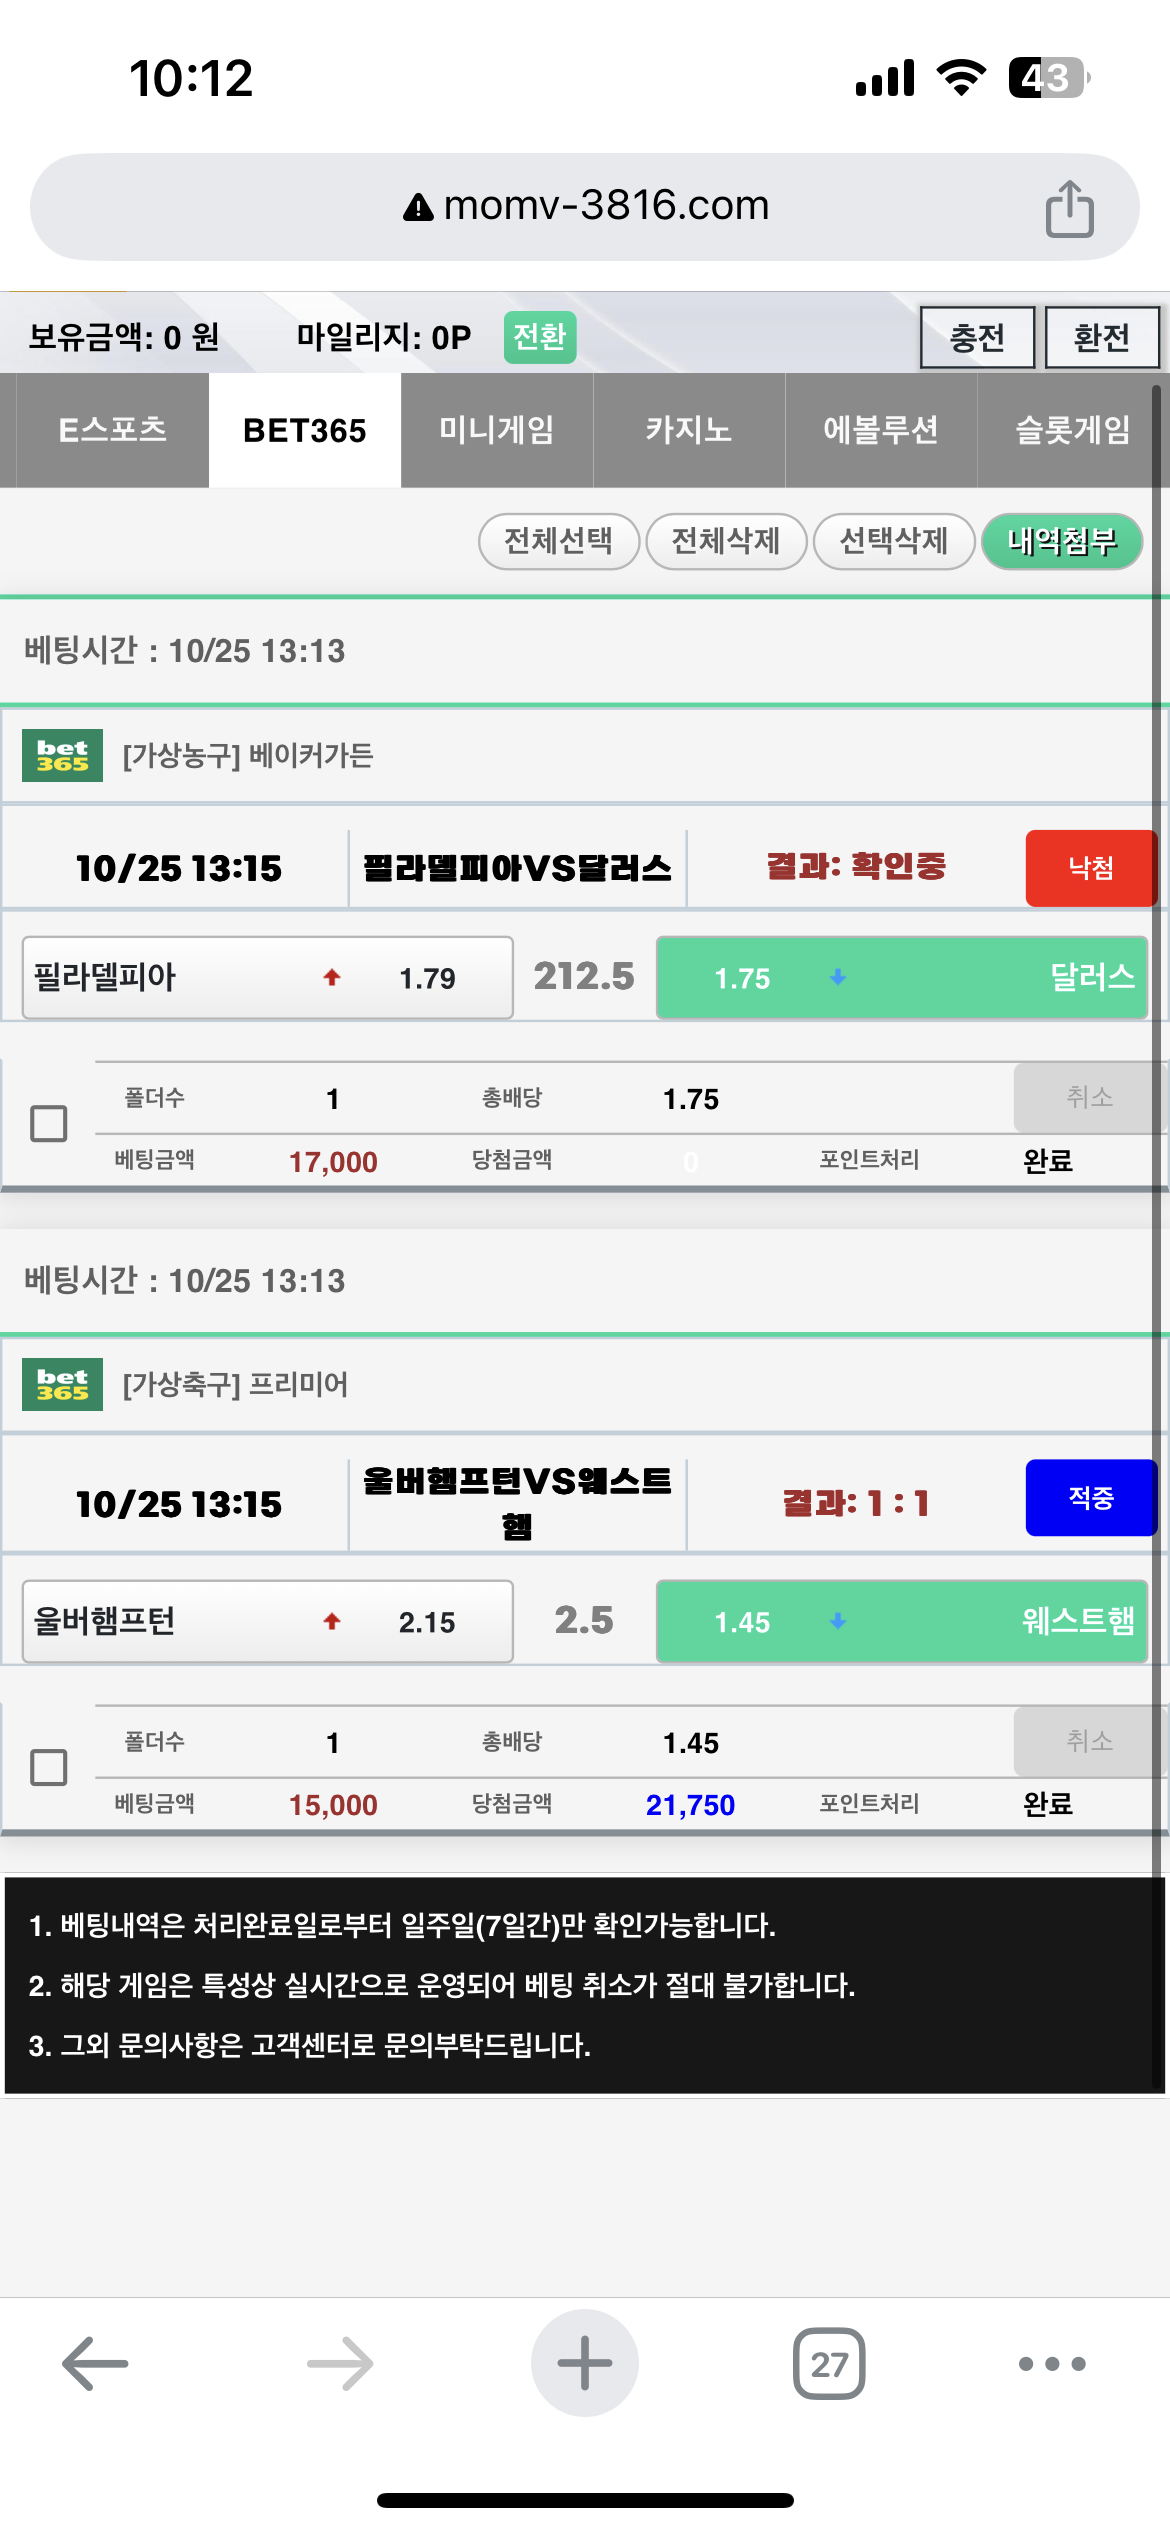This screenshot has width=1170, height=2532.
Task: Tap the 선택삭제 button
Action: tap(894, 541)
